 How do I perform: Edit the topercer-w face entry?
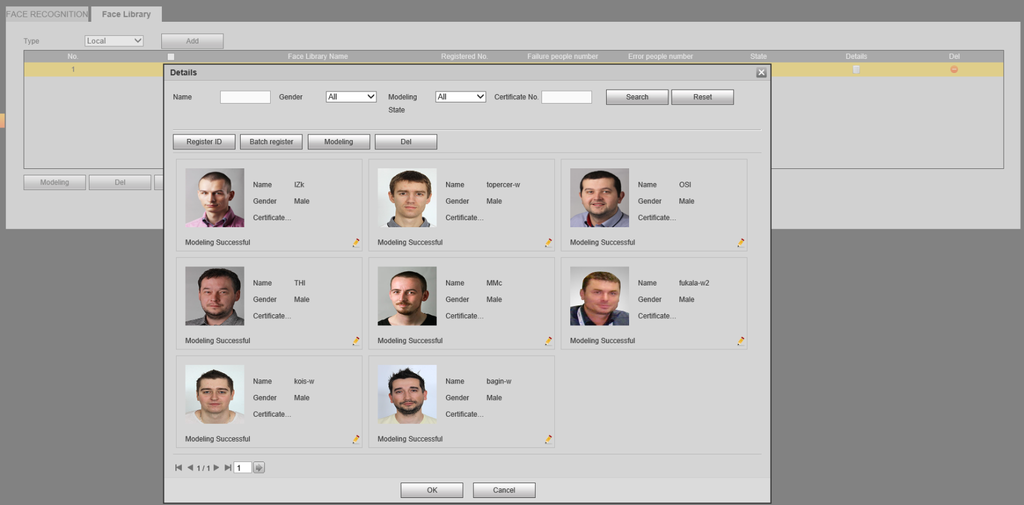tap(548, 243)
